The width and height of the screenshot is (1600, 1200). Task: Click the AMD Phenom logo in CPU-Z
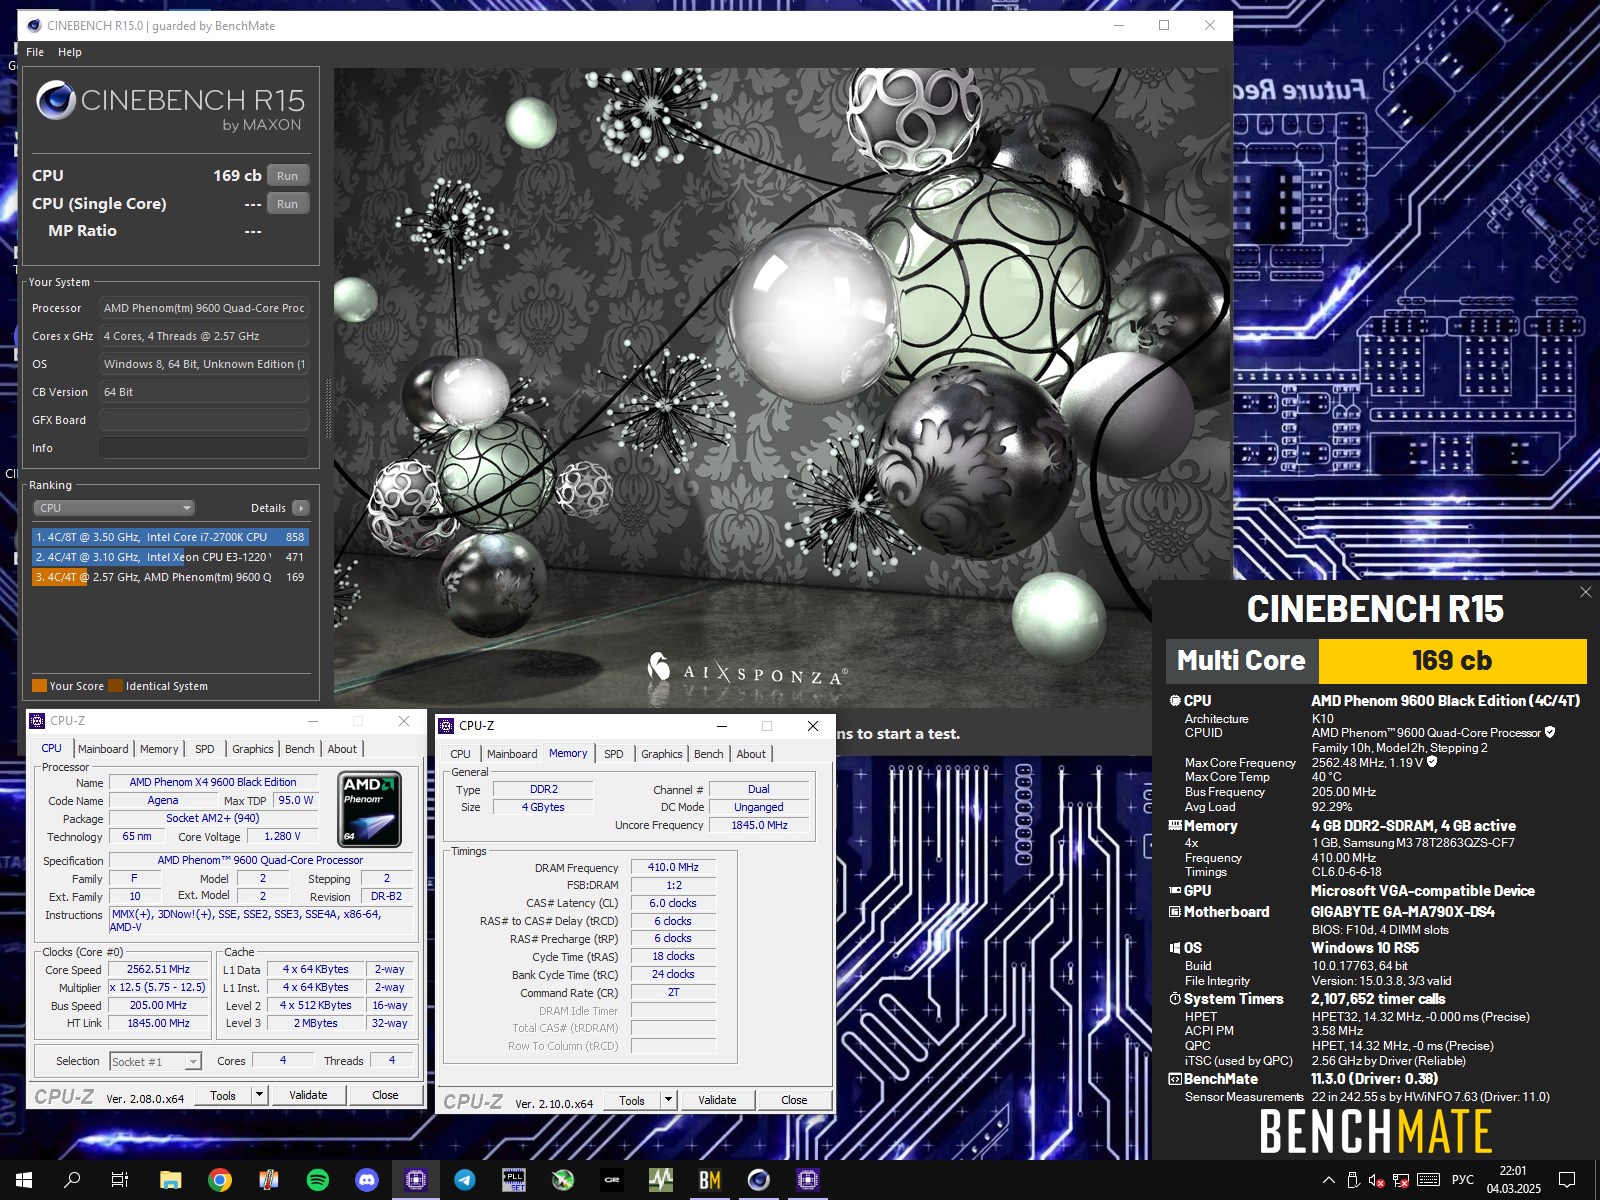pos(371,809)
